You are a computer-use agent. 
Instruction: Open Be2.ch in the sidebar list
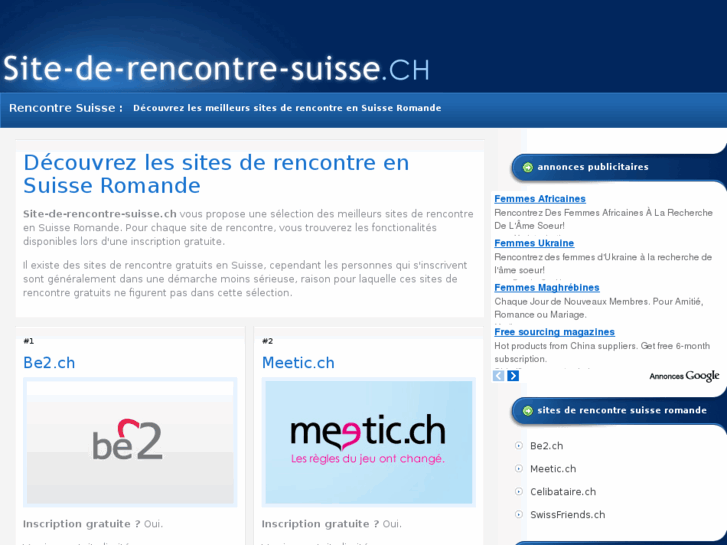[547, 446]
